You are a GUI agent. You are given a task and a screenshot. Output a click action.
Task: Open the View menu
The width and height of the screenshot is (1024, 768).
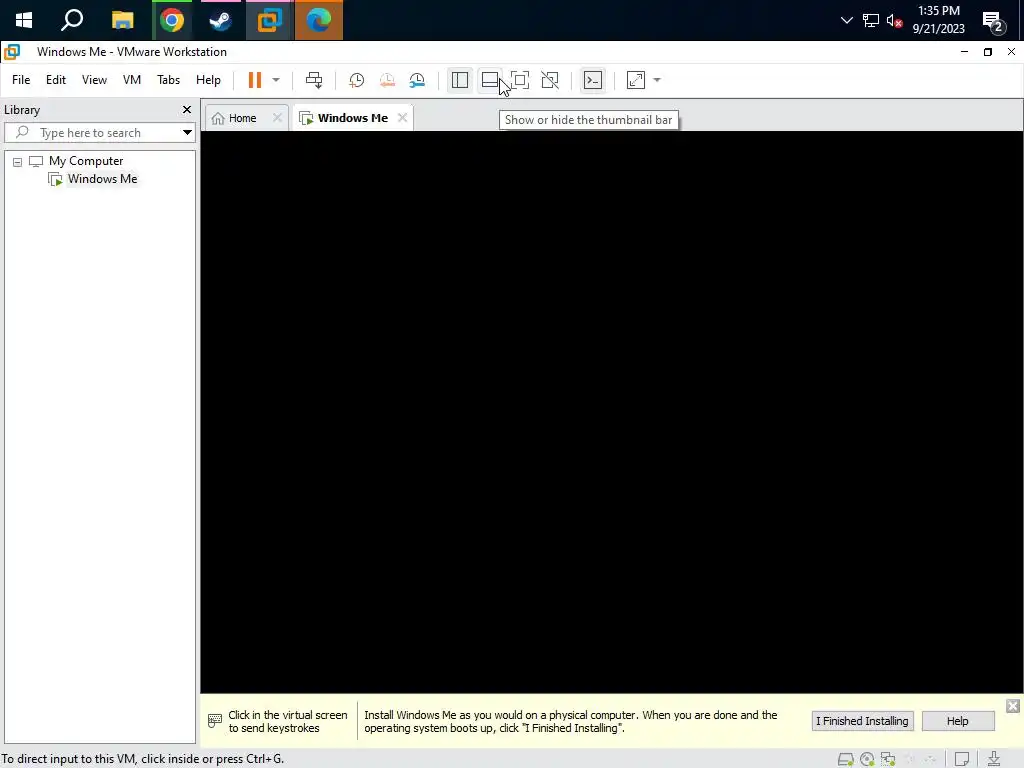click(x=94, y=80)
